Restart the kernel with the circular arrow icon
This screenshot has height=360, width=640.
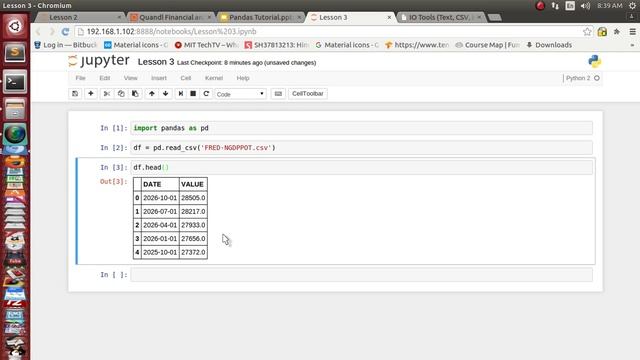pyautogui.click(x=206, y=93)
